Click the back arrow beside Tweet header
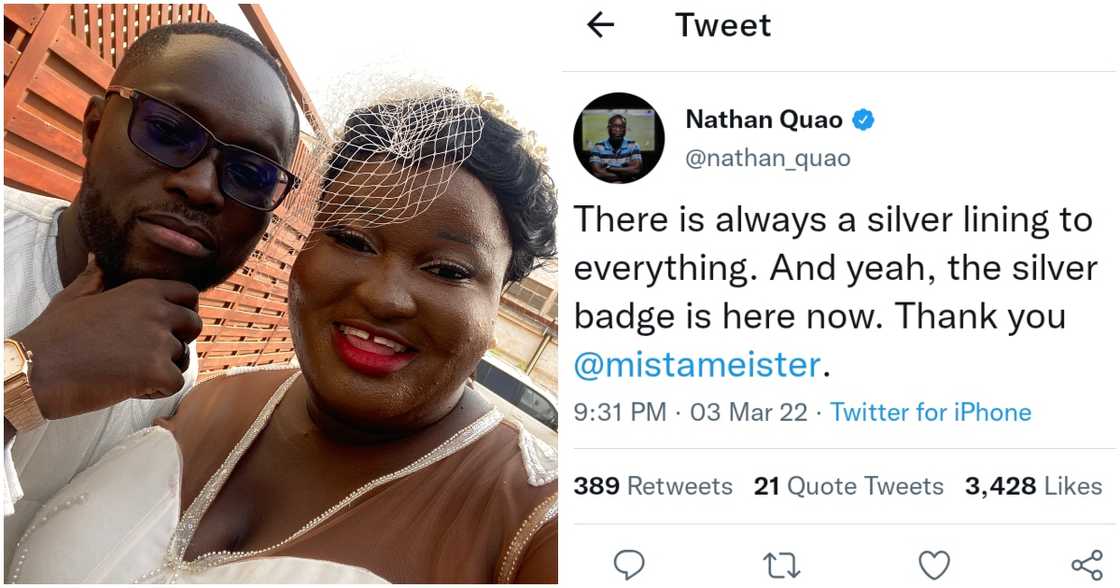 [x=600, y=26]
